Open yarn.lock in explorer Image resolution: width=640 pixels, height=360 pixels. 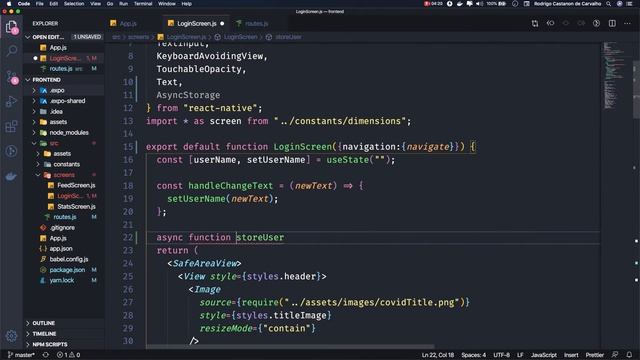[x=63, y=281]
